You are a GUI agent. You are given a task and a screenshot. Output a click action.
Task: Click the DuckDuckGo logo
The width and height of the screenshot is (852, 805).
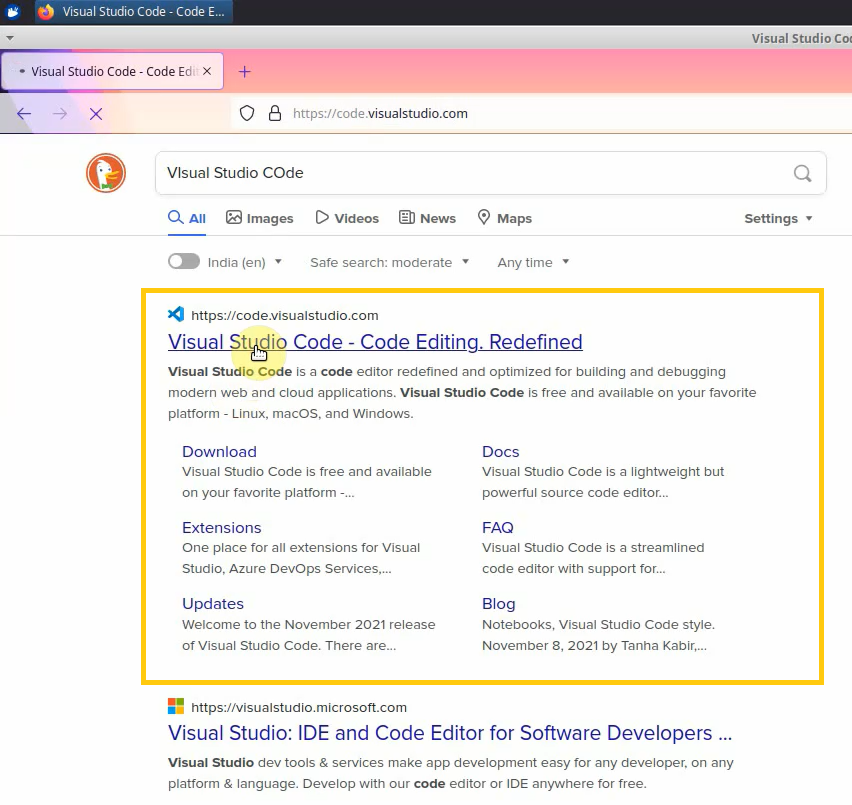105,172
